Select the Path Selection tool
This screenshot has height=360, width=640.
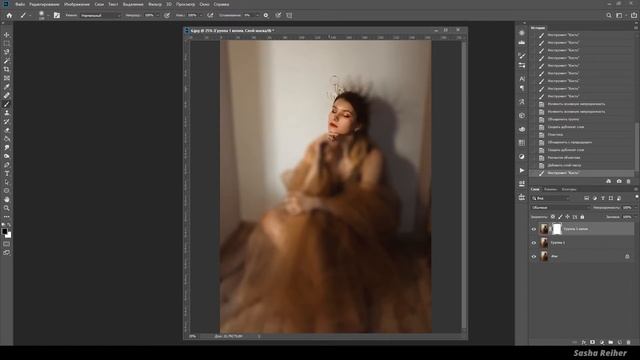point(7,182)
